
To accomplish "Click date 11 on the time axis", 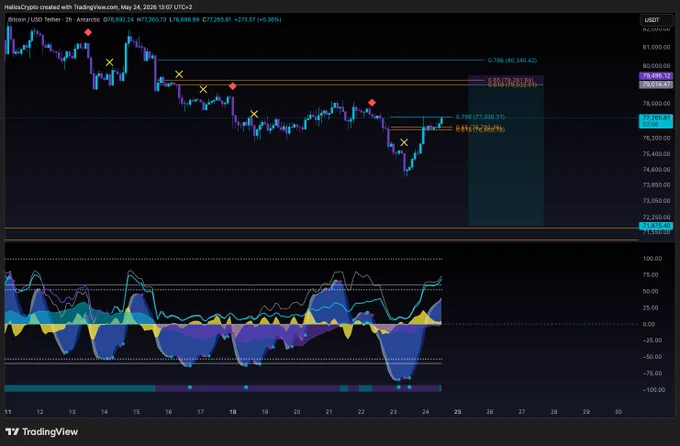I will 8,412.
